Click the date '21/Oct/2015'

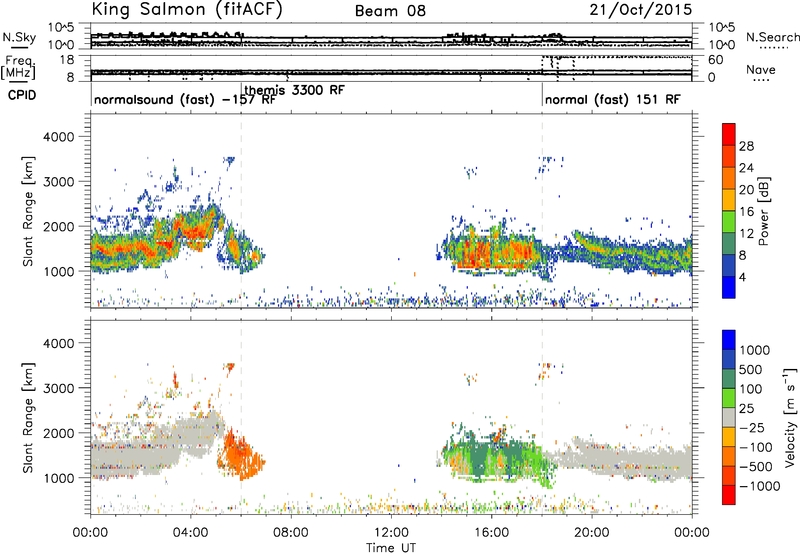(641, 10)
